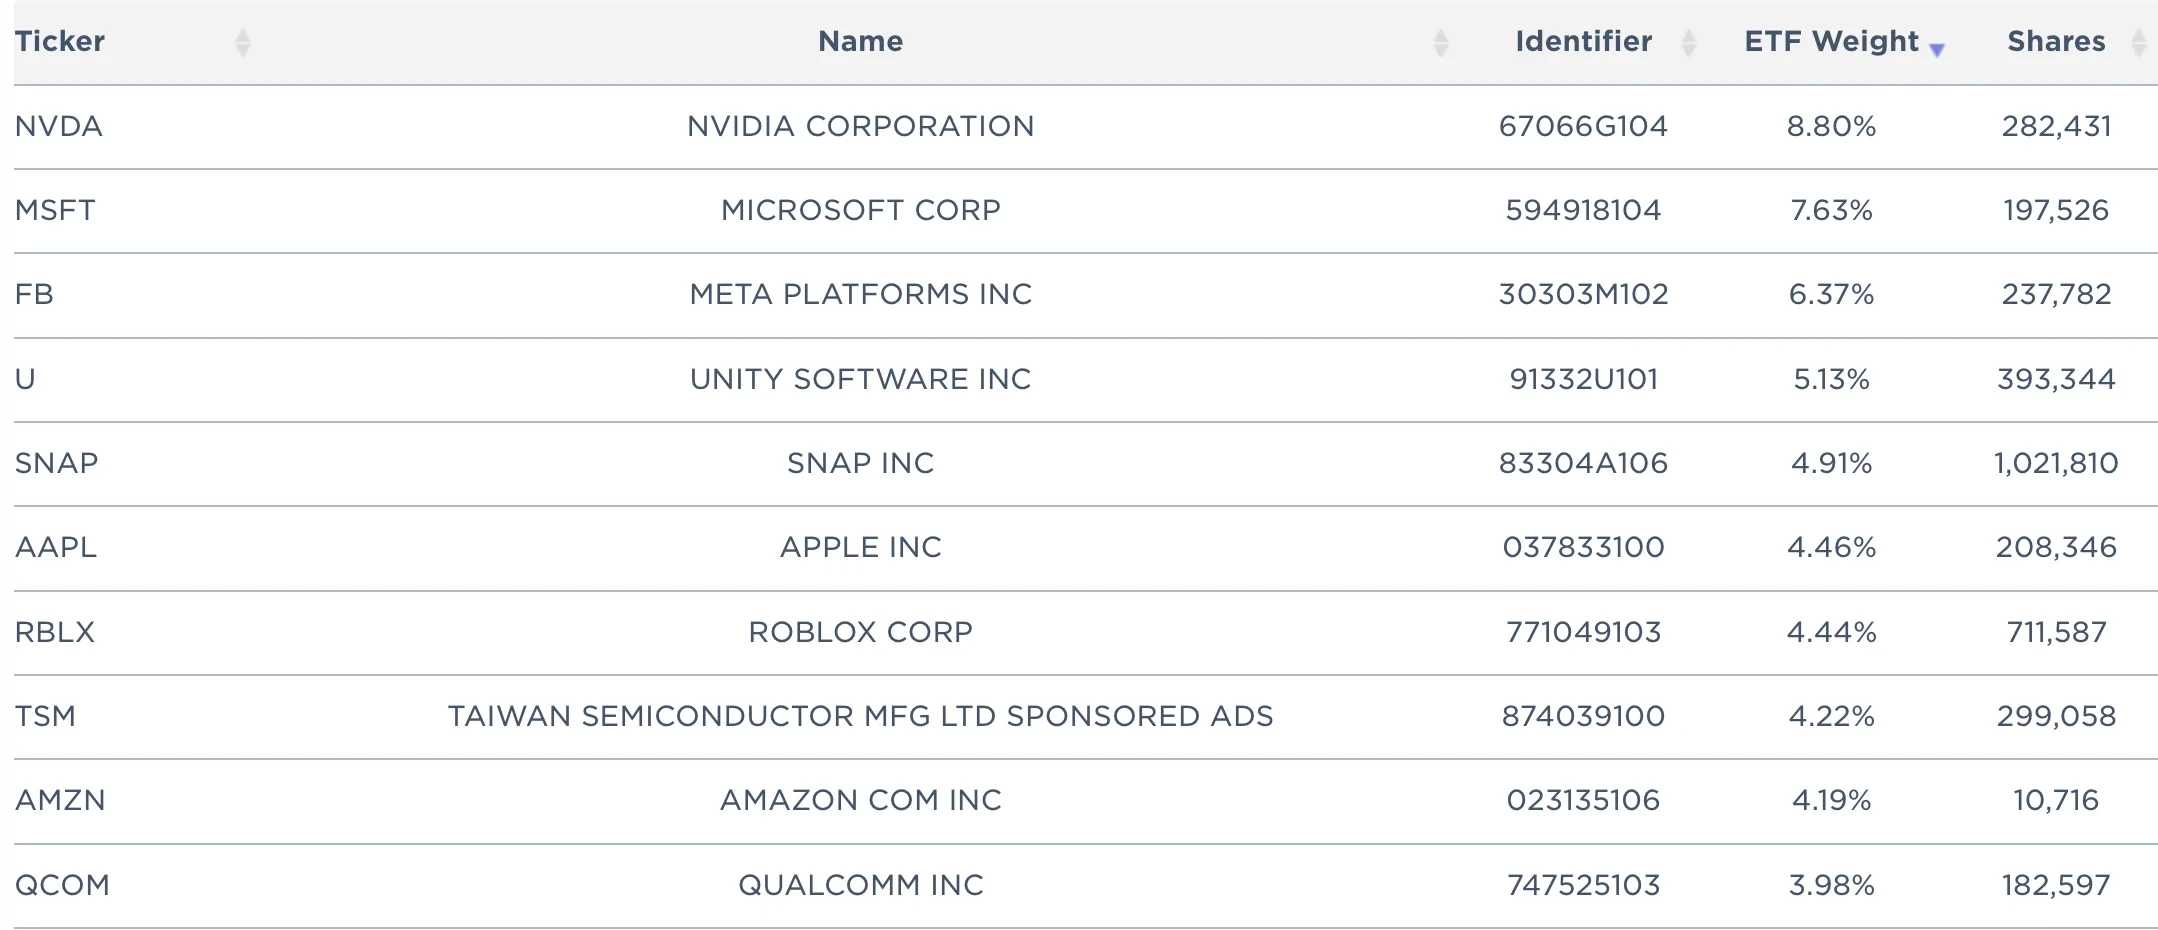
Task: Sort by the Shares header text
Action: coord(2056,41)
